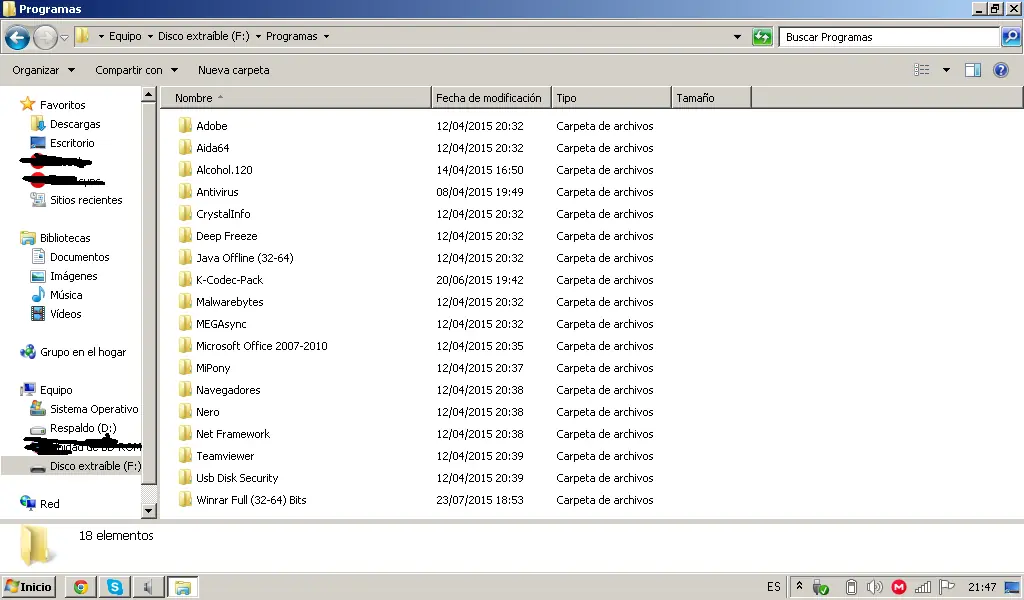This screenshot has height=600, width=1024.
Task: Create a Nueva carpeta
Action: (234, 70)
